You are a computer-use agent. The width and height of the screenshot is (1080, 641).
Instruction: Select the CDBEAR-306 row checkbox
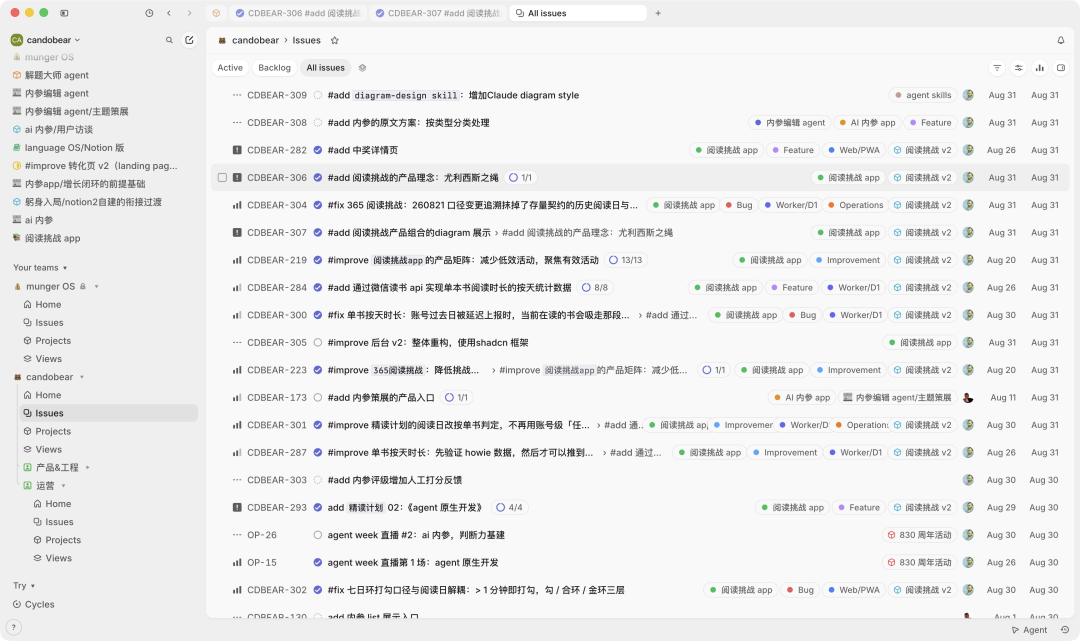222,178
